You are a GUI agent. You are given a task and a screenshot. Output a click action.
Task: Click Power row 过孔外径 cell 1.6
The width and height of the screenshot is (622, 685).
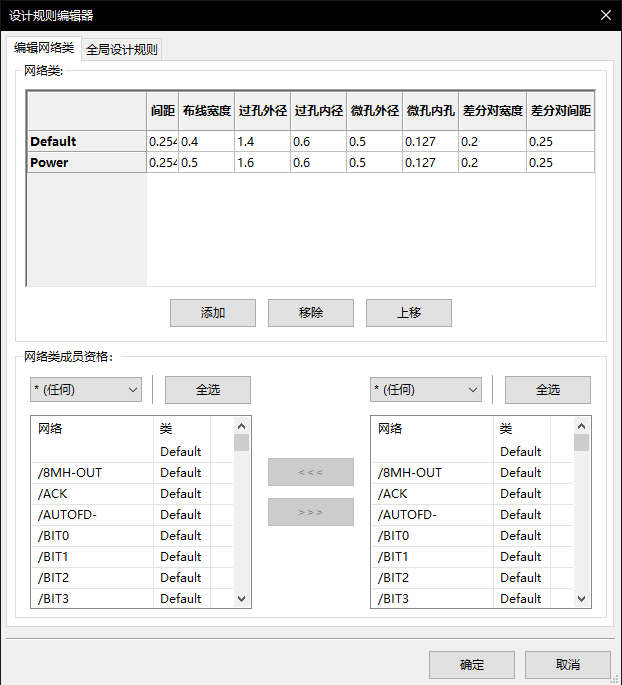coord(263,163)
